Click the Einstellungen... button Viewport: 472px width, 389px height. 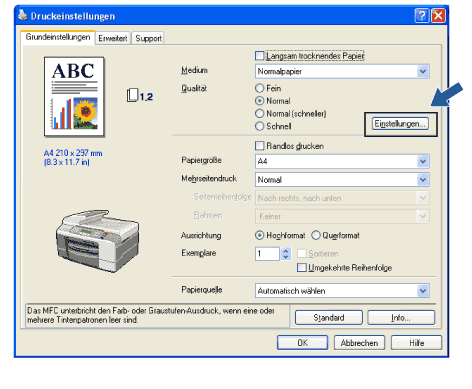click(x=400, y=124)
